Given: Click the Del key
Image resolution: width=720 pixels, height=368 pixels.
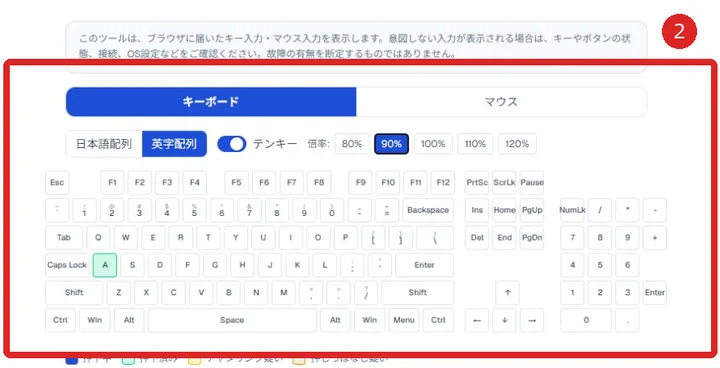Looking at the screenshot, I should tap(477, 238).
